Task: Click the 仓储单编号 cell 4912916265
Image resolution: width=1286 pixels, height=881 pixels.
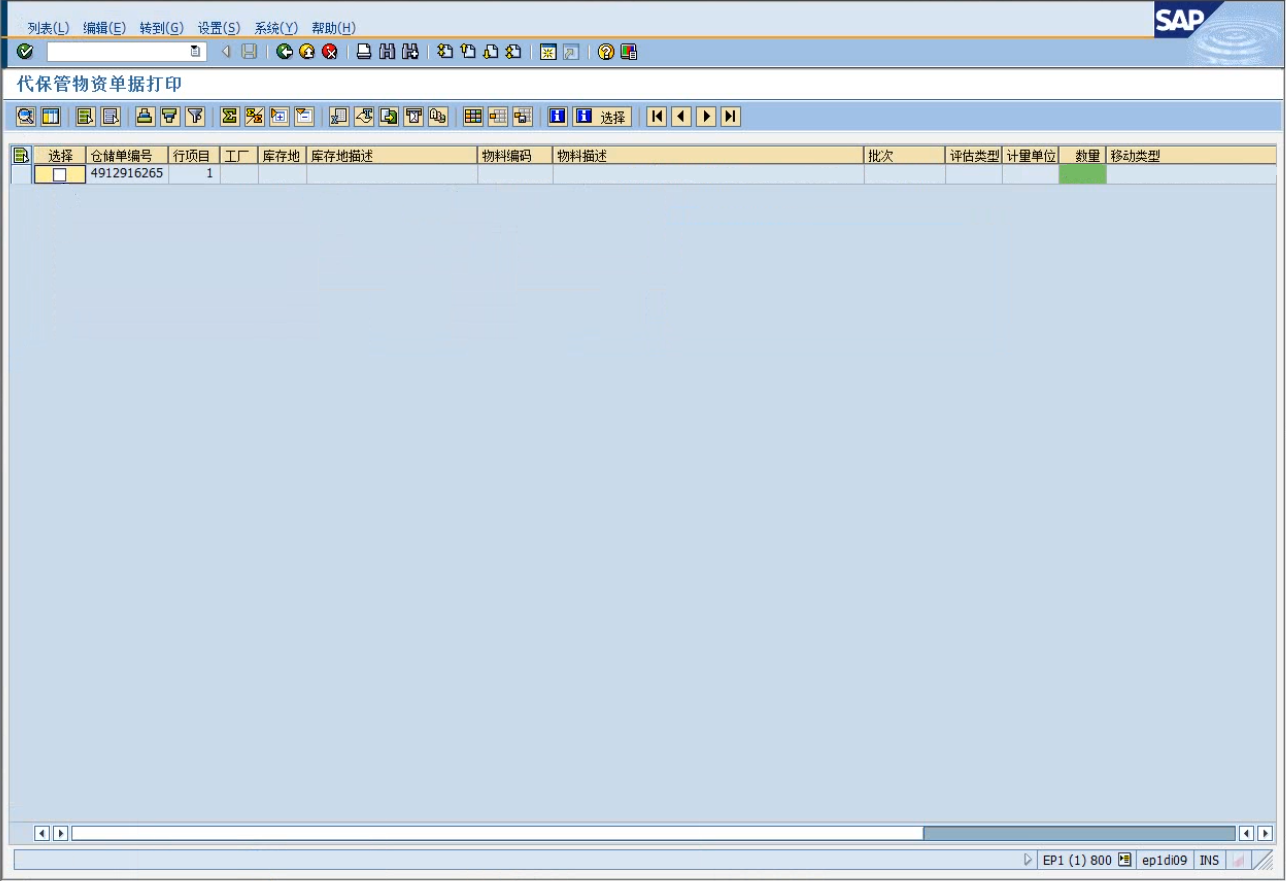Action: (127, 174)
